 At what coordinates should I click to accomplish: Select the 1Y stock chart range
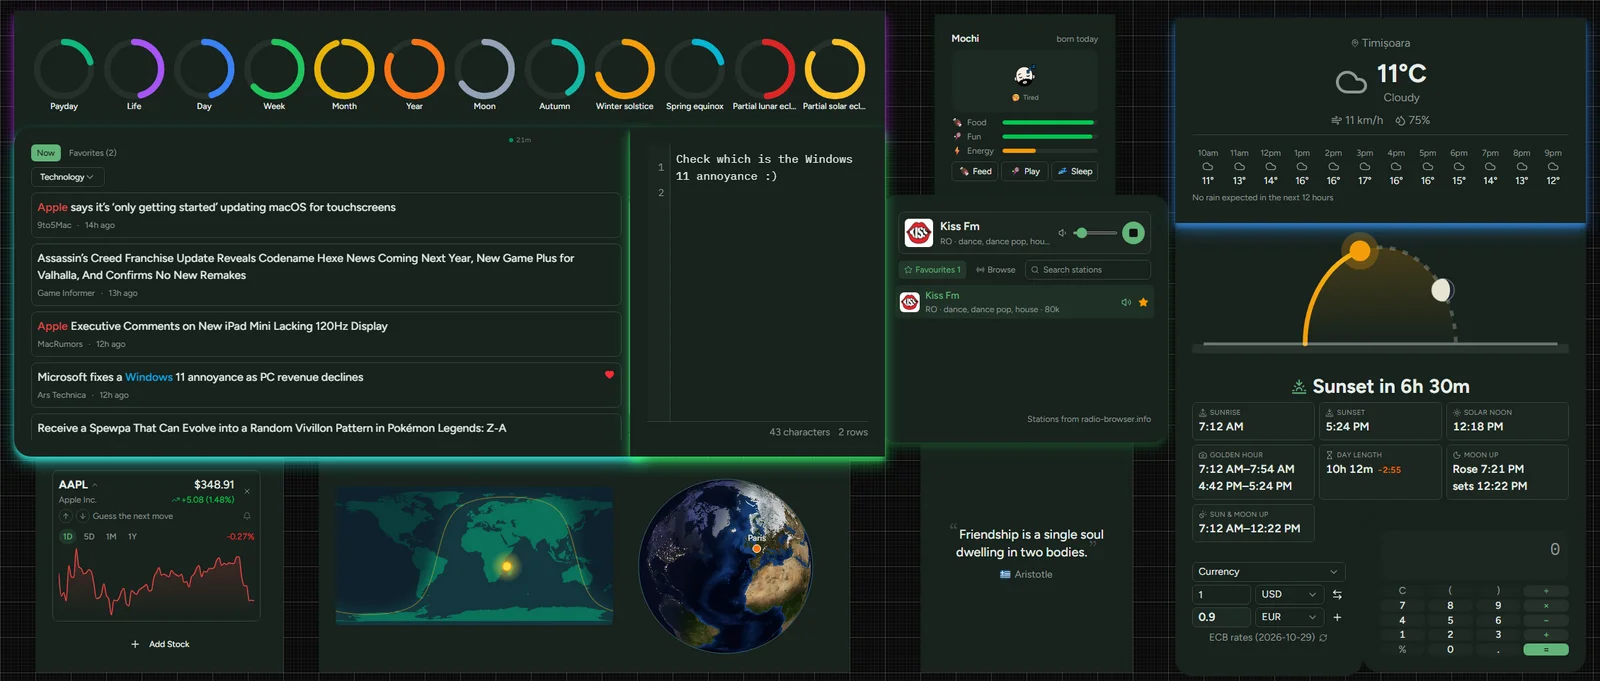coord(132,537)
